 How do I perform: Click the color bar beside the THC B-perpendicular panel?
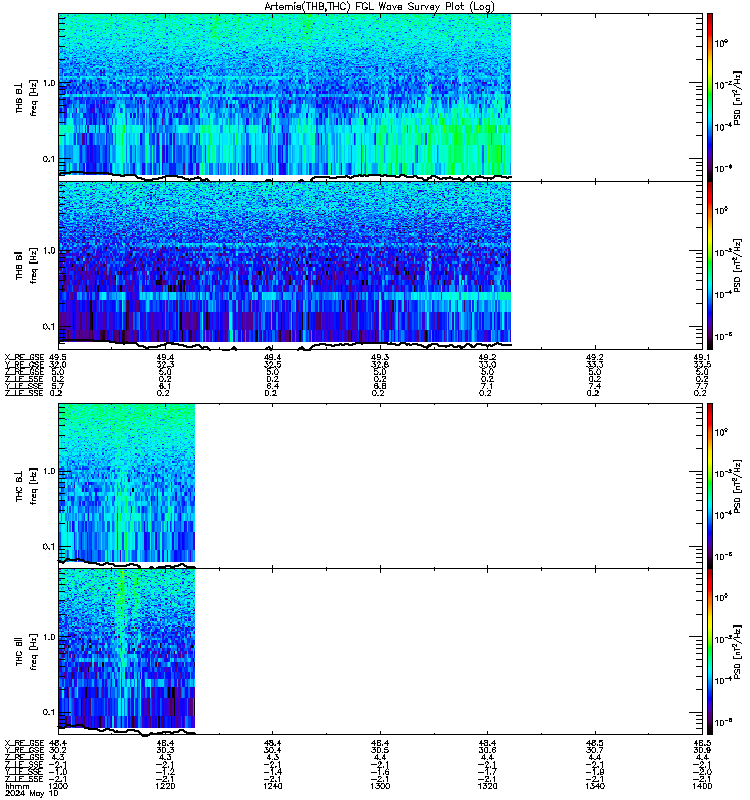pyautogui.click(x=710, y=486)
